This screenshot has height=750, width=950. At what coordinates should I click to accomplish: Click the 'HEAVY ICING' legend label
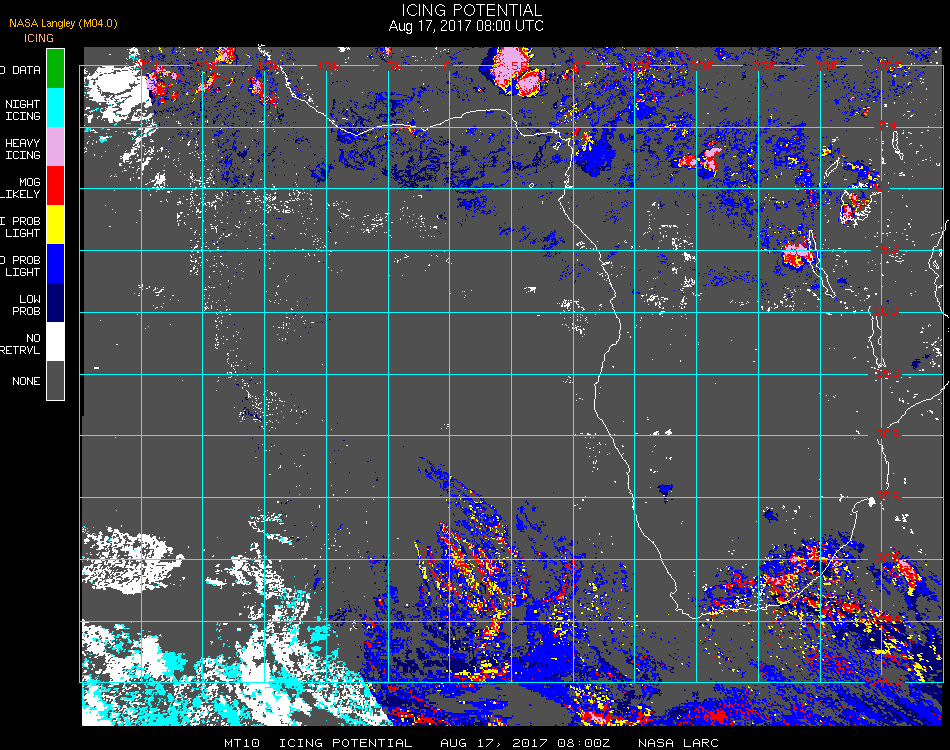tap(22, 149)
